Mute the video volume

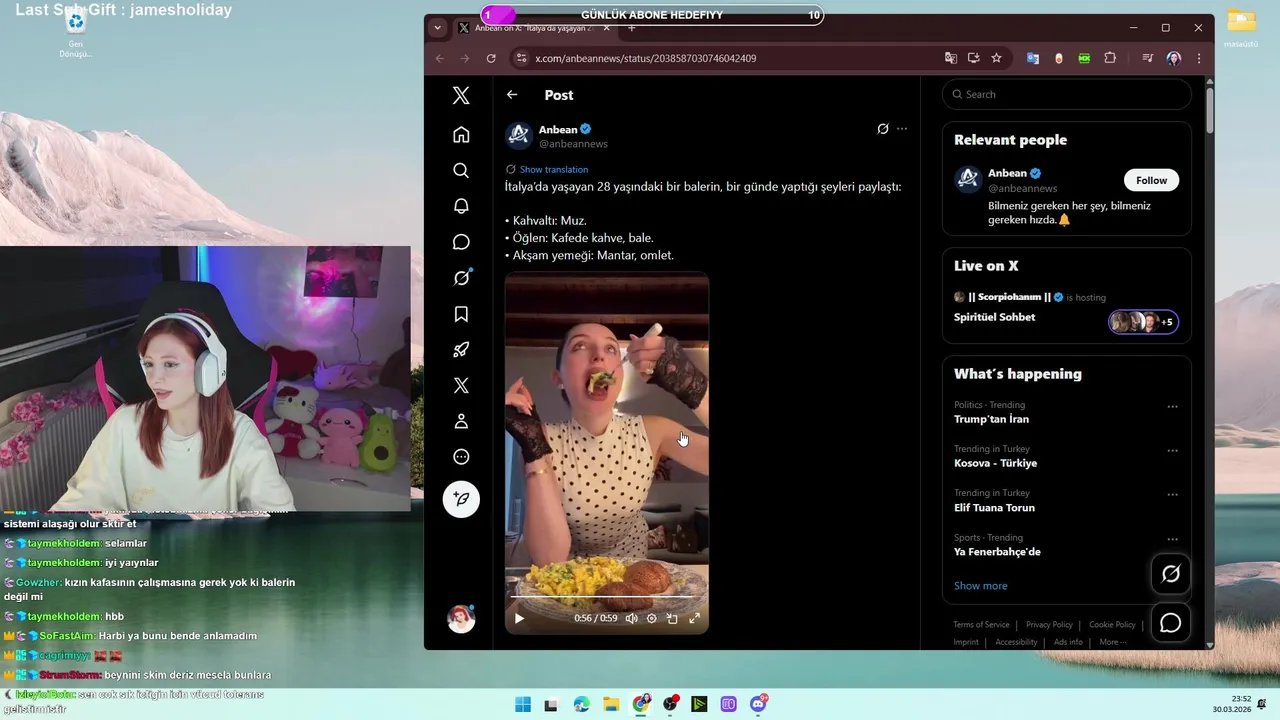(631, 618)
